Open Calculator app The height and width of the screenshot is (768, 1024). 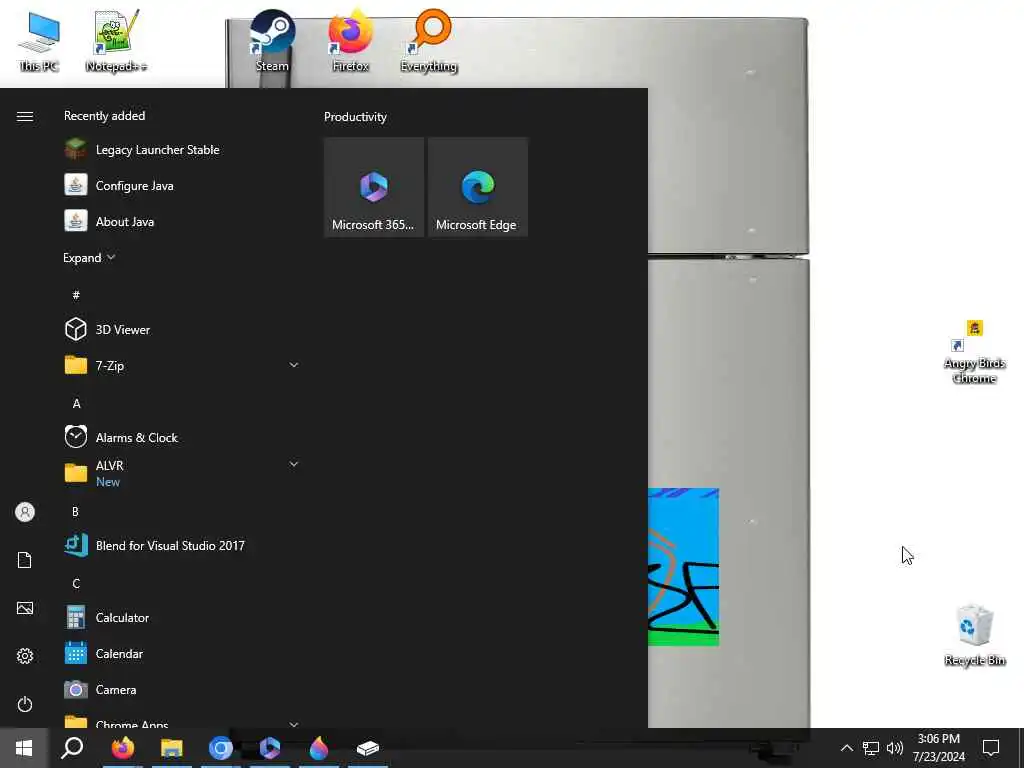[182, 617]
